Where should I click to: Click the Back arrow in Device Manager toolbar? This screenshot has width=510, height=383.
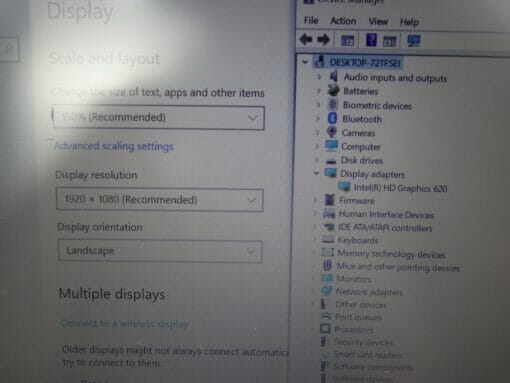tap(306, 40)
